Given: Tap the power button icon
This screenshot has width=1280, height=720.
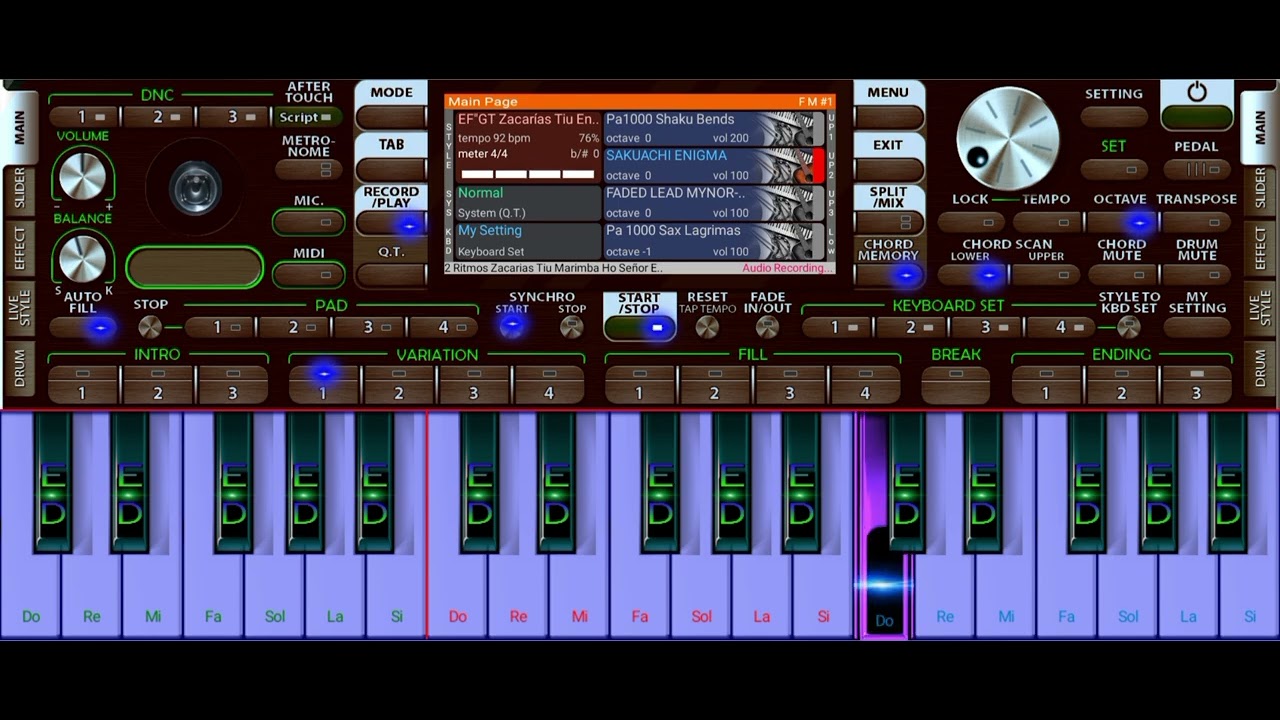Looking at the screenshot, I should pos(1196,92).
